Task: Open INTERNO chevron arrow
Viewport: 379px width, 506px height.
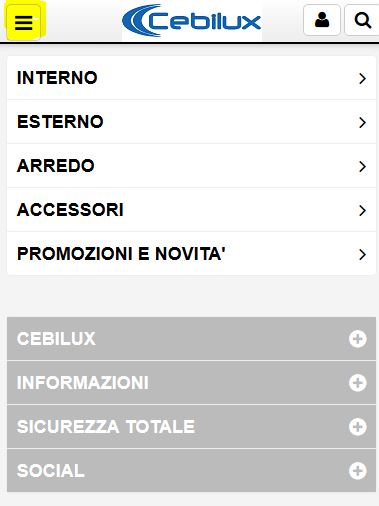Action: coord(362,78)
